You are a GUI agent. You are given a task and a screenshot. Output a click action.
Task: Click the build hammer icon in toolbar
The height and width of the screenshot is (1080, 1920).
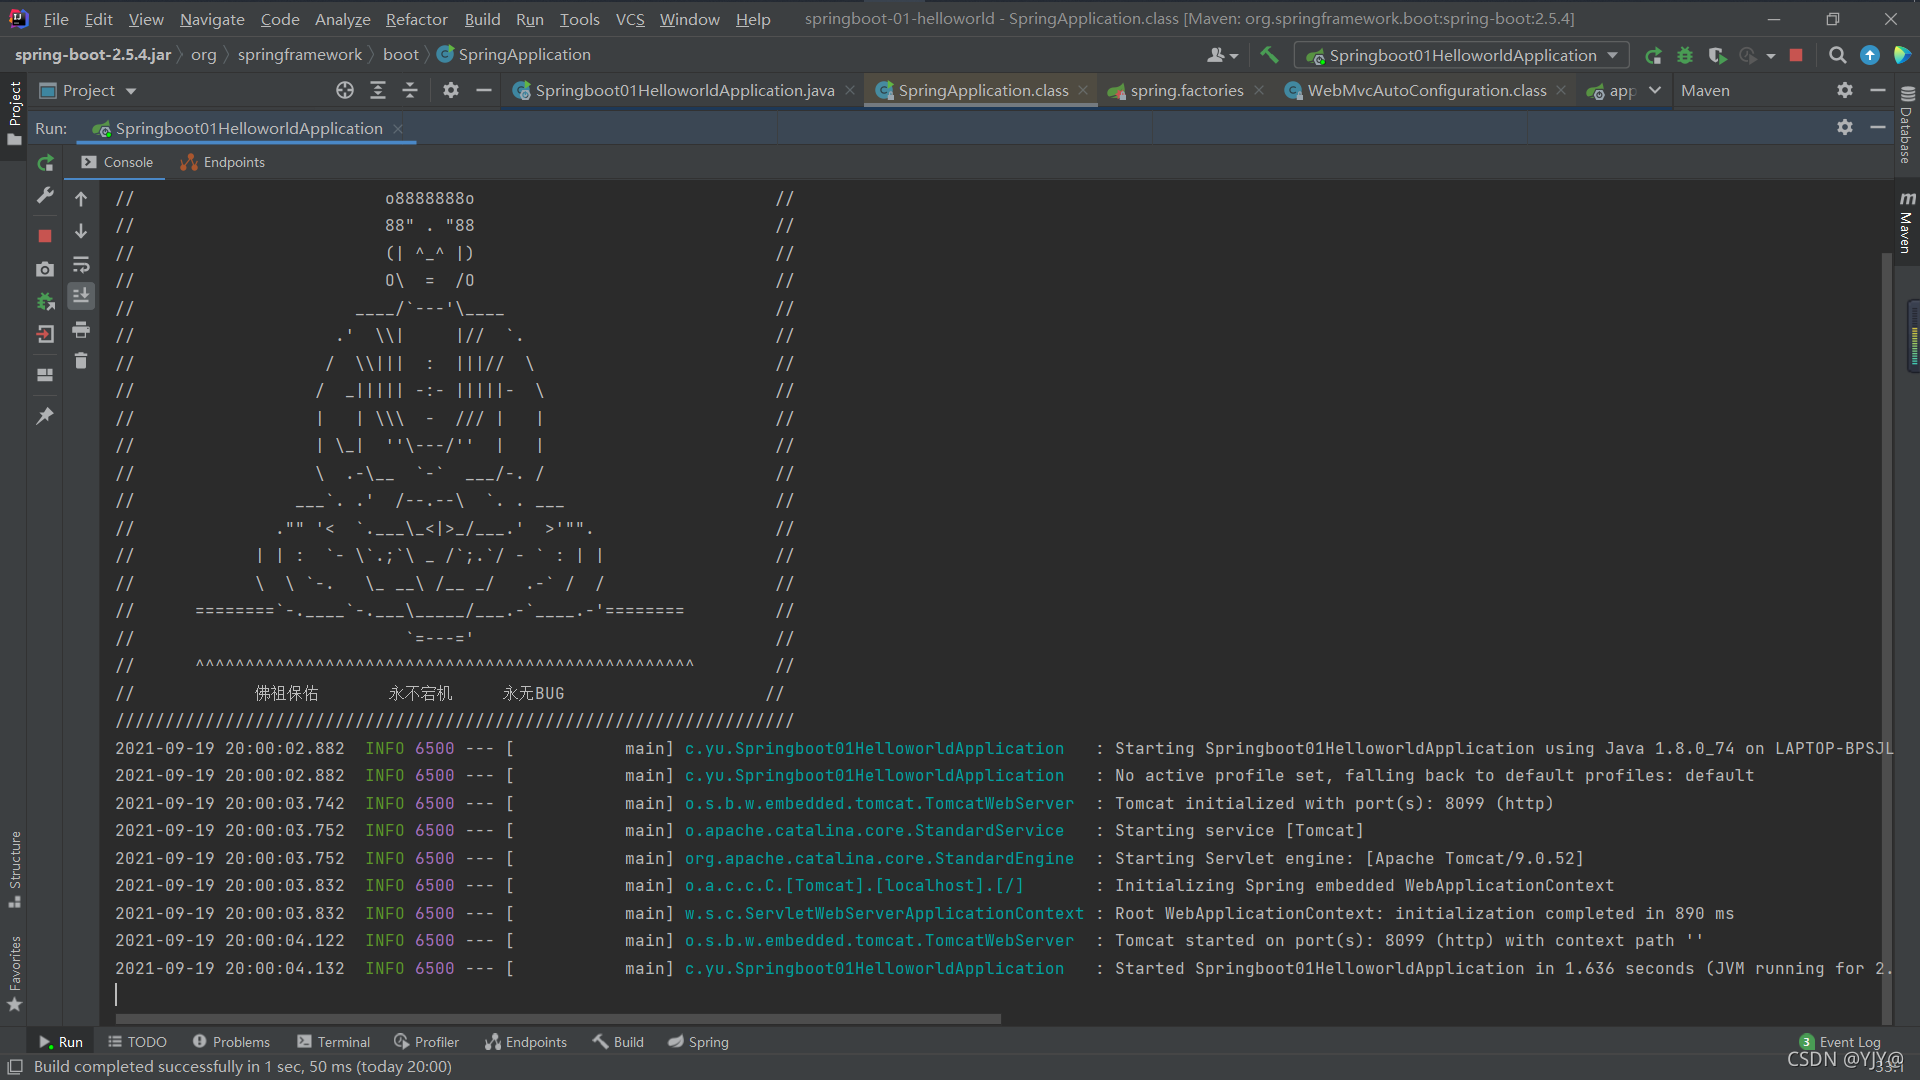1269,55
